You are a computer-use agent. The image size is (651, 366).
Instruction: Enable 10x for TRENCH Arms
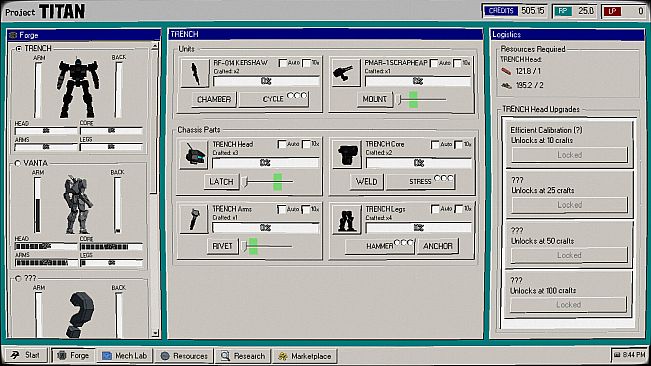[306, 209]
